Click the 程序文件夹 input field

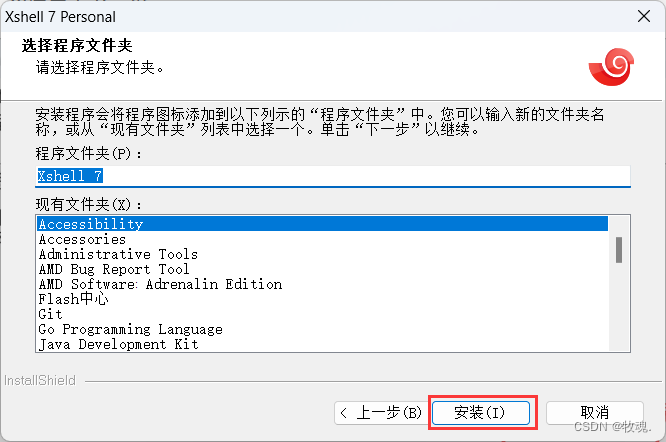[333, 176]
